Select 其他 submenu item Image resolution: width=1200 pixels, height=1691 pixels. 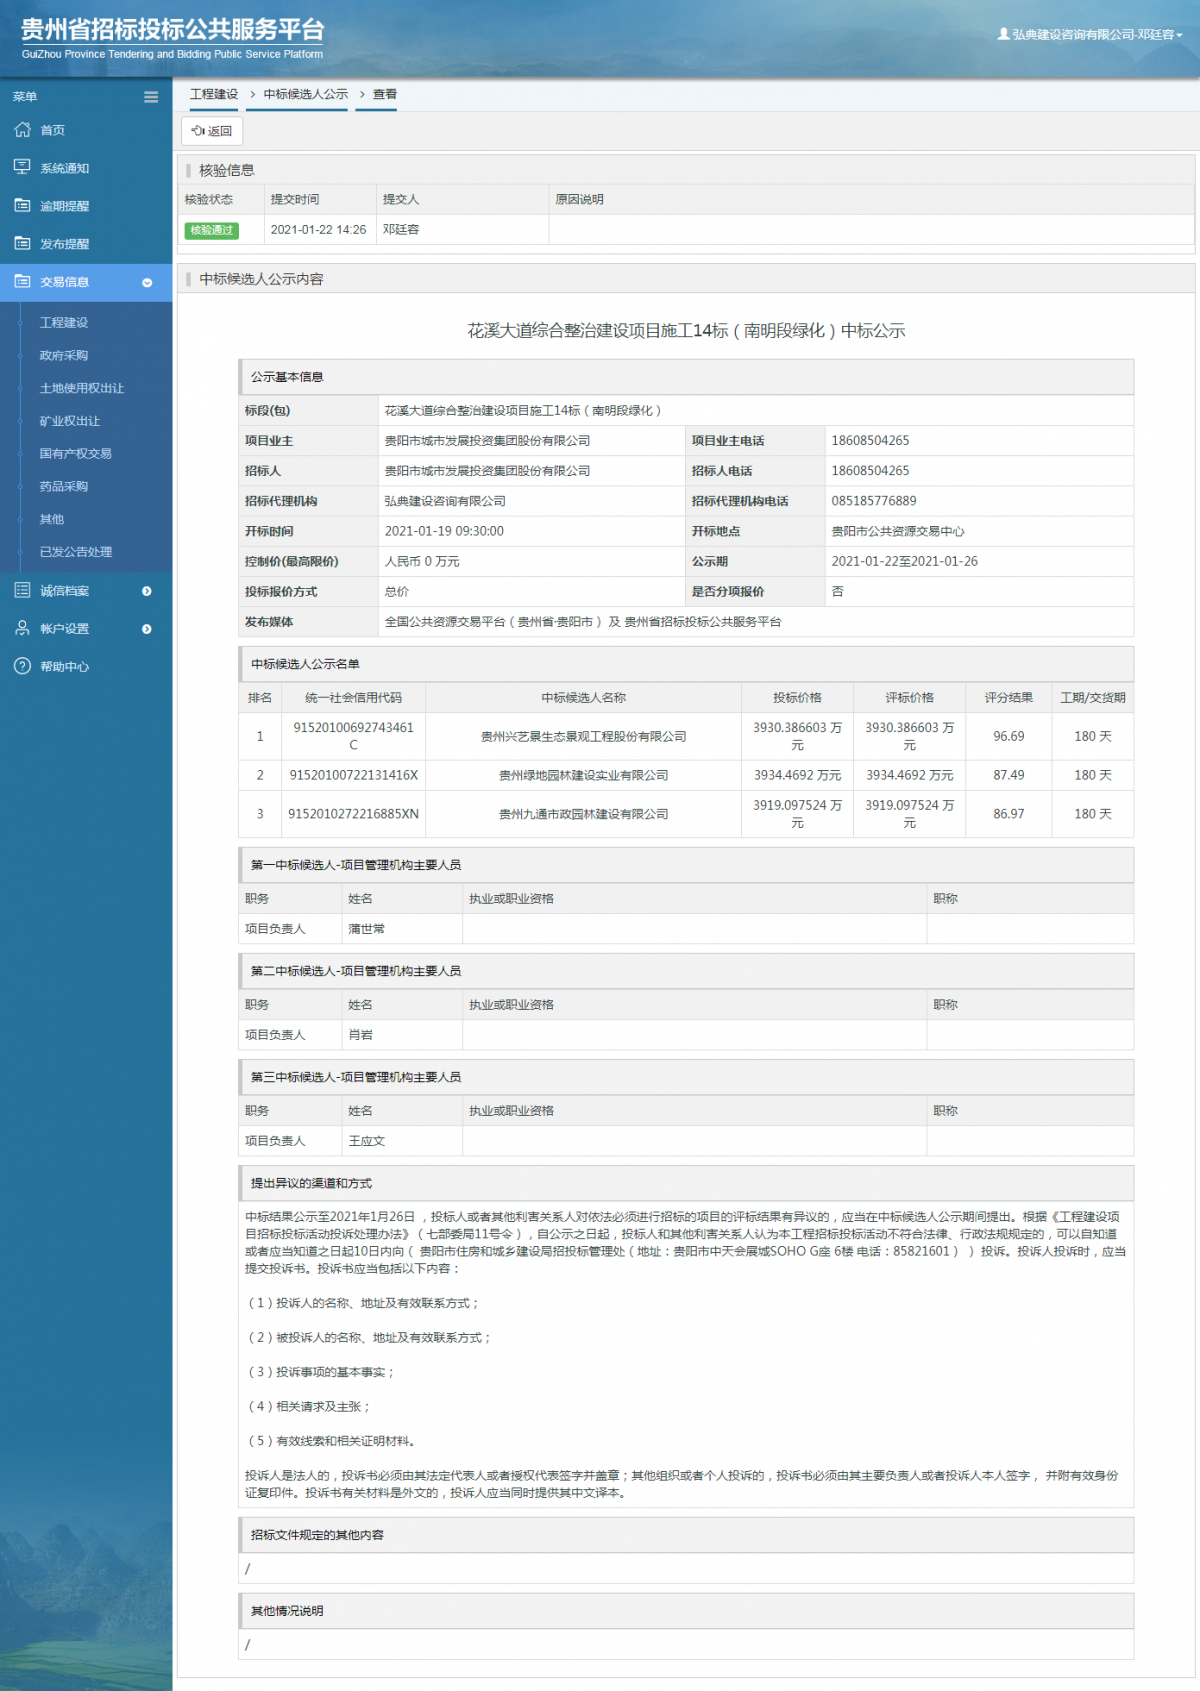pyautogui.click(x=52, y=520)
